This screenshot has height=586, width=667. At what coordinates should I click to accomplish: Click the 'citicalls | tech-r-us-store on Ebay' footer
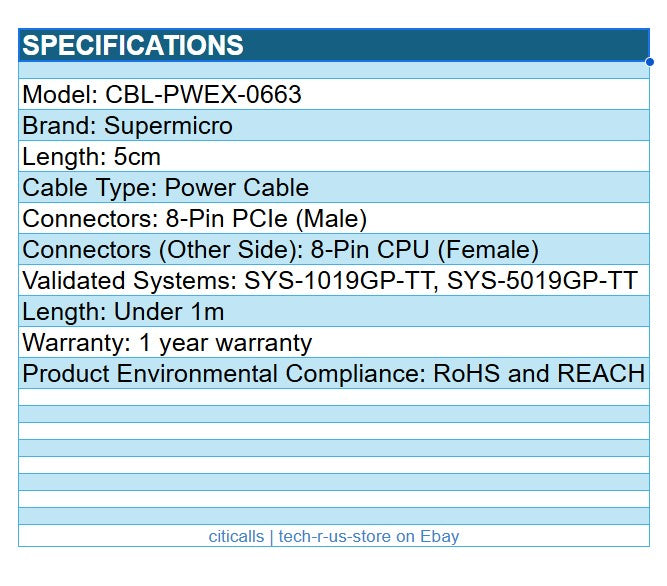[x=334, y=536]
